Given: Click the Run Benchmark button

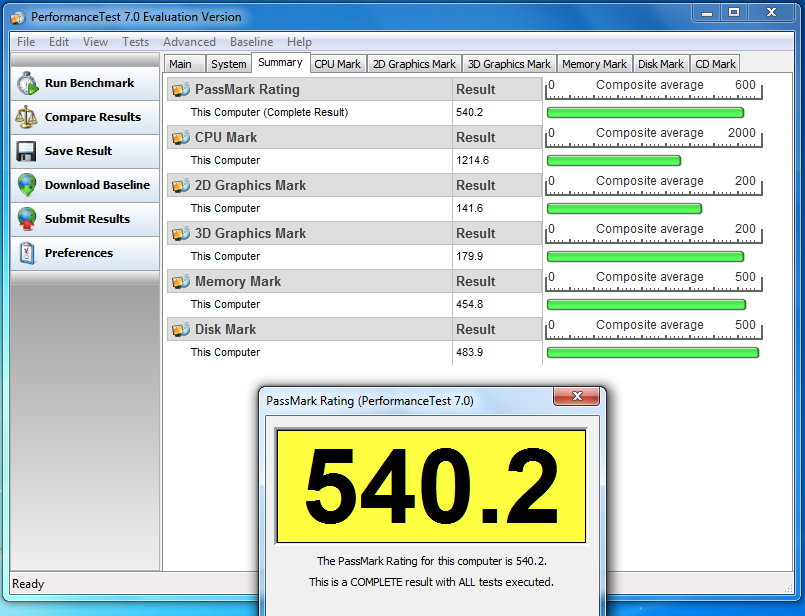Looking at the screenshot, I should (x=85, y=83).
